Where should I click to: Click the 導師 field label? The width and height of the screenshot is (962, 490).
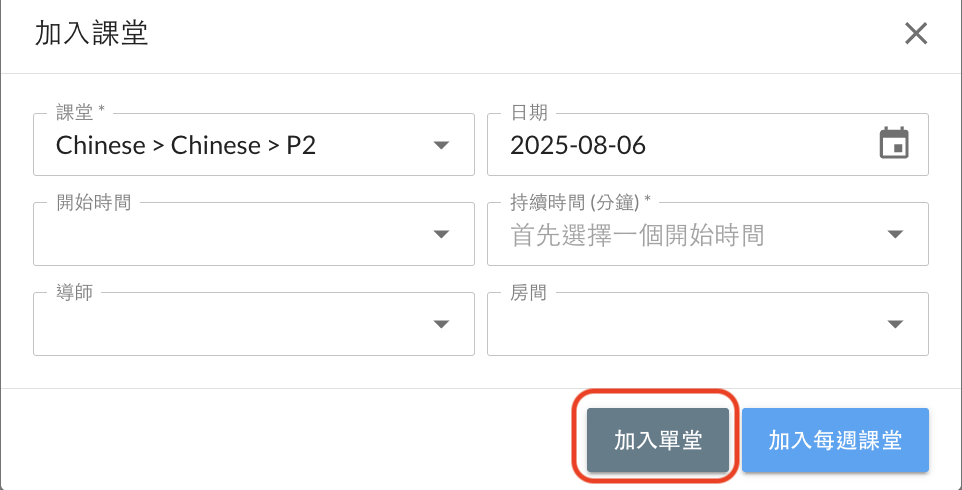(75, 292)
